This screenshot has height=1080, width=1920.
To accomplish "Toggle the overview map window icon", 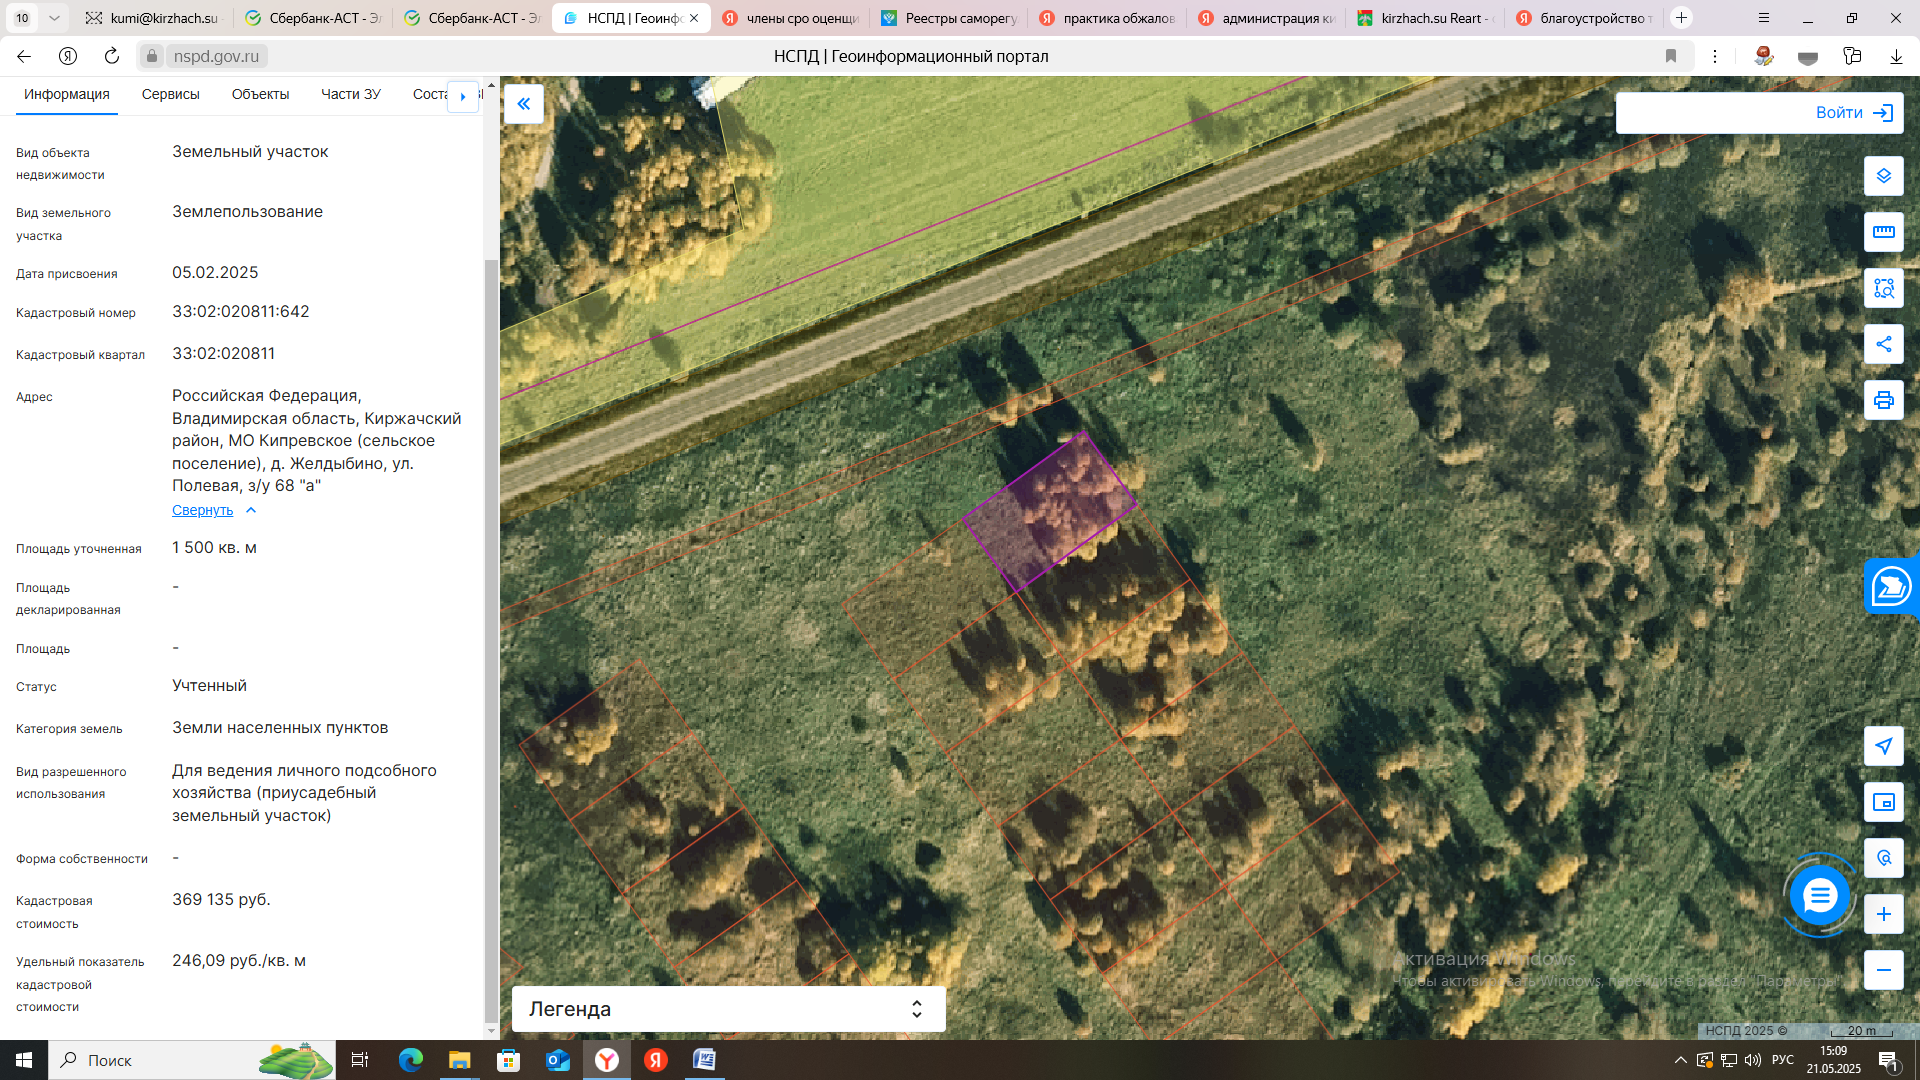I will (1883, 802).
